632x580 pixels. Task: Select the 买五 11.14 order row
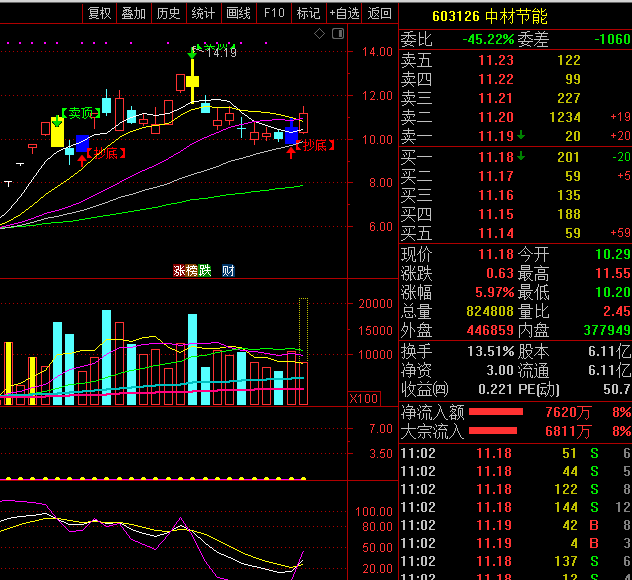516,233
